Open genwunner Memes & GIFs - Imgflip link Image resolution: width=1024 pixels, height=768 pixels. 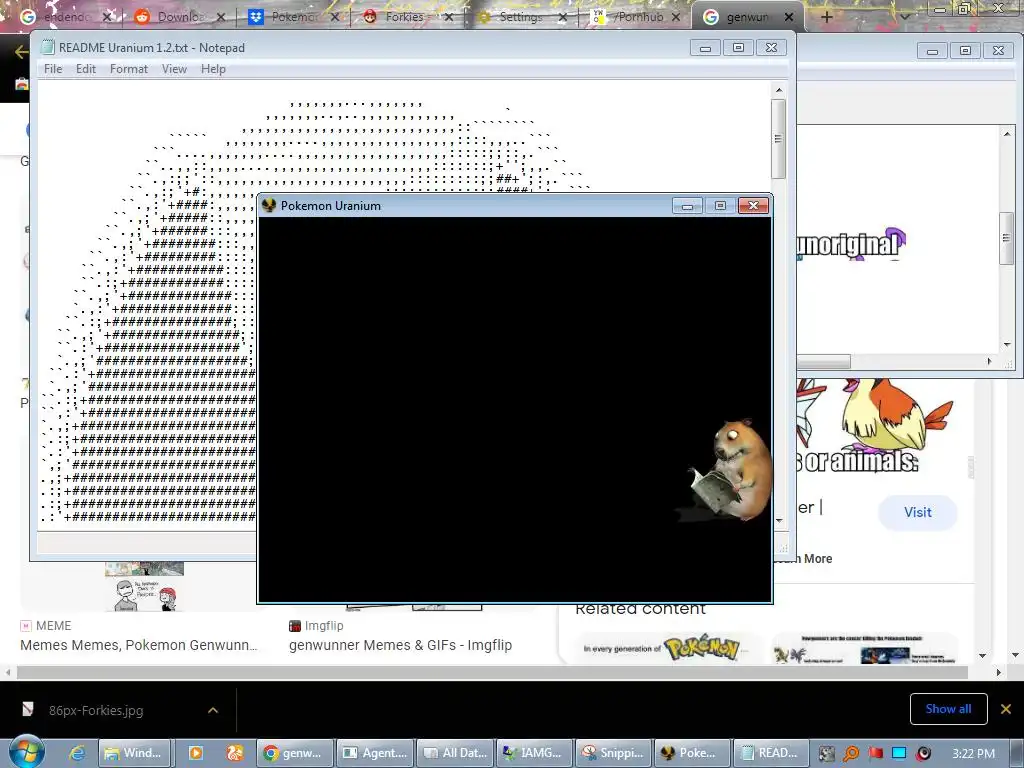(x=400, y=645)
